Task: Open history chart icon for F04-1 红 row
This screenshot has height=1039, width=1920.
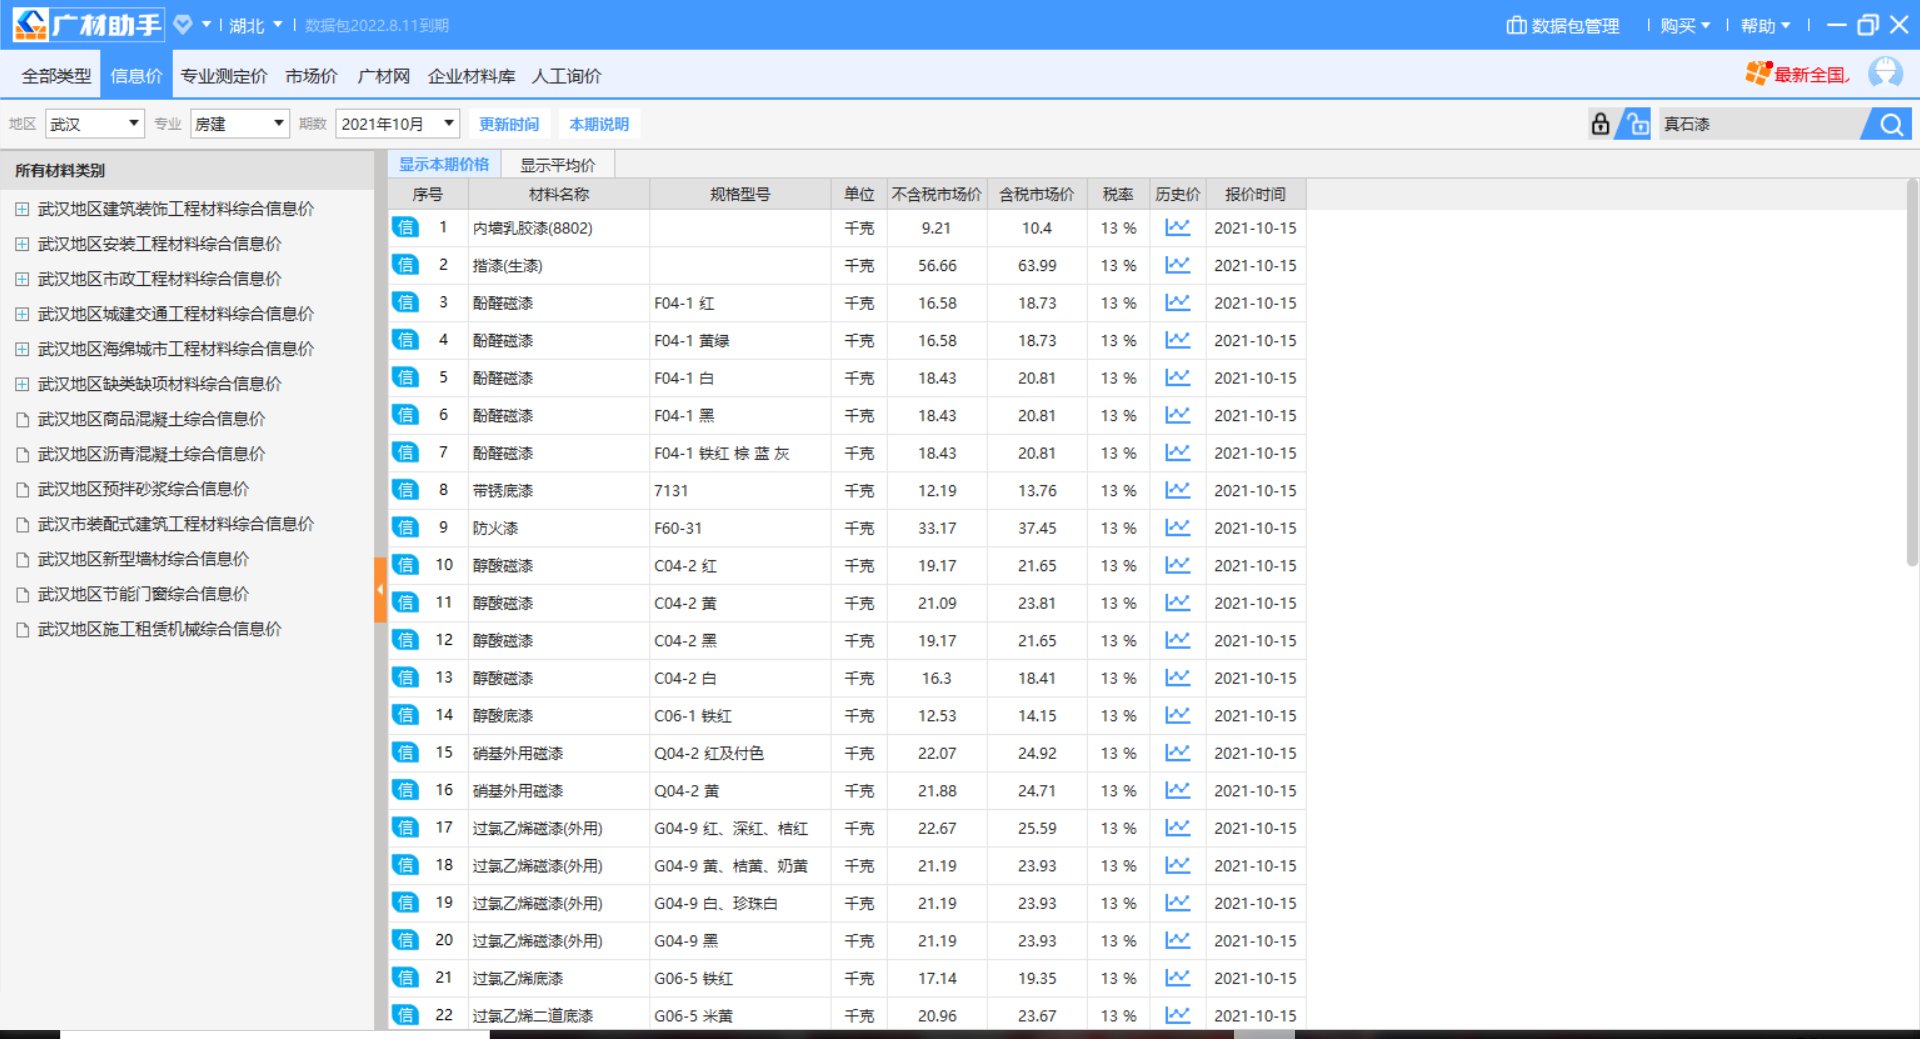Action: click(x=1178, y=303)
